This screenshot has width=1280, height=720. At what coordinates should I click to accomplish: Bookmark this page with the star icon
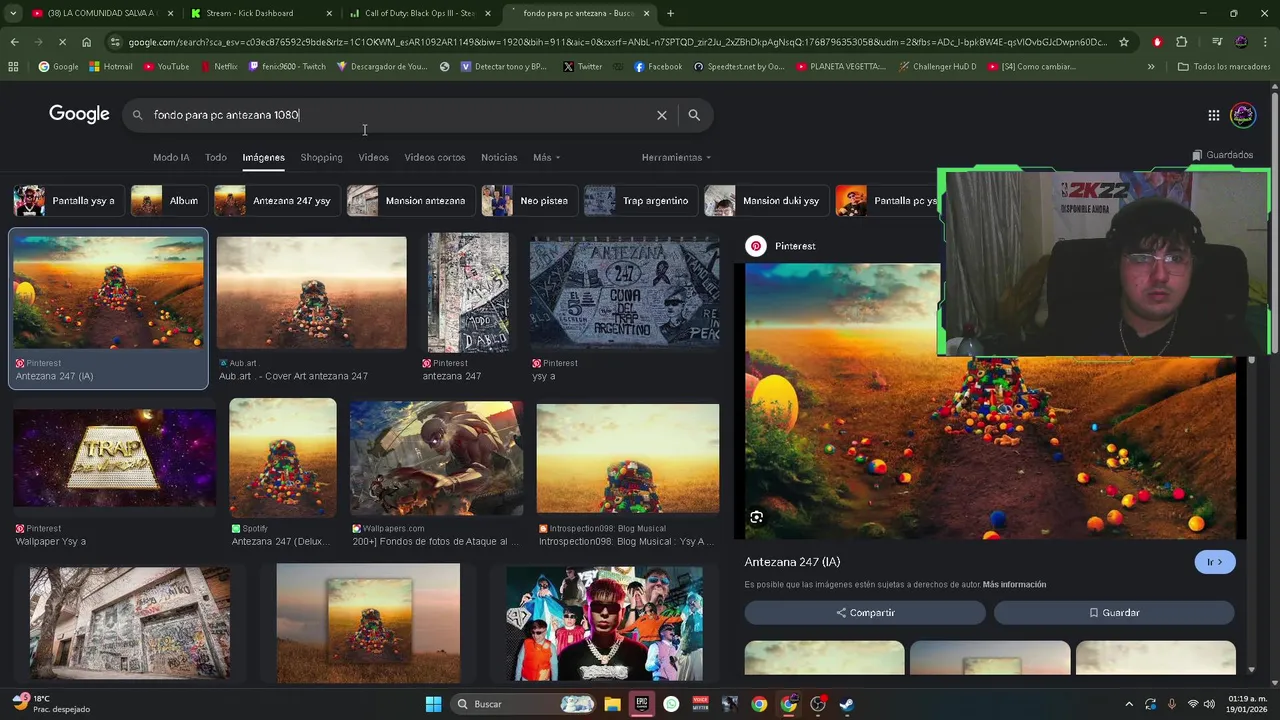(1124, 42)
